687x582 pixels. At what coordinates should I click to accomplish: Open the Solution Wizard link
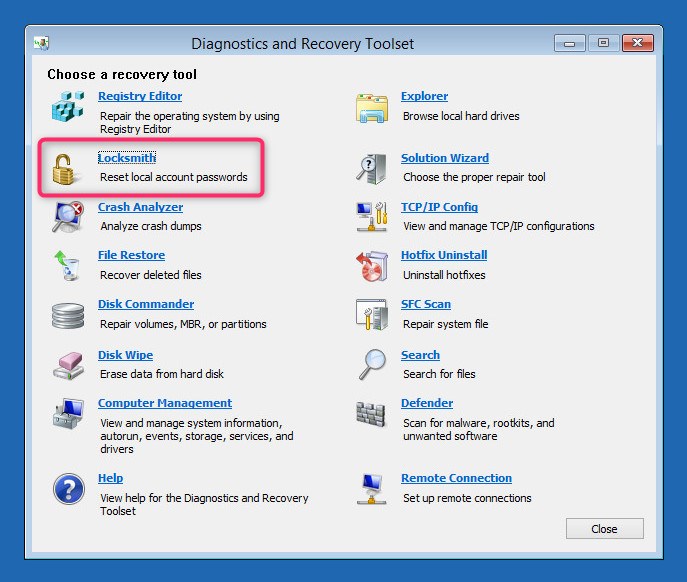coord(445,158)
